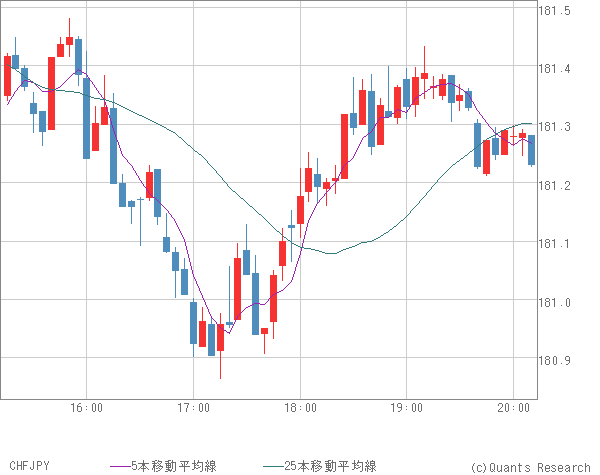This screenshot has width=600, height=475.
Task: Click the 181.2 price axis label
Action: (x=554, y=186)
